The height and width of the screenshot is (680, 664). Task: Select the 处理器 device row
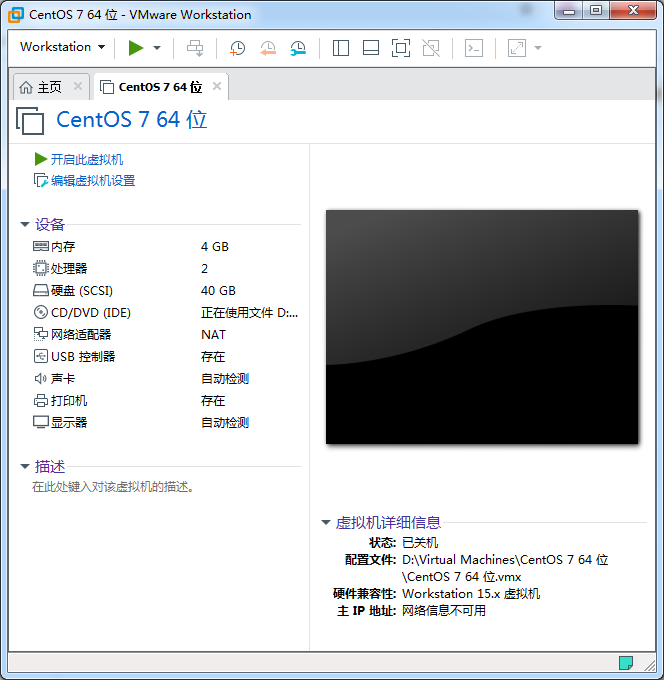coord(165,268)
